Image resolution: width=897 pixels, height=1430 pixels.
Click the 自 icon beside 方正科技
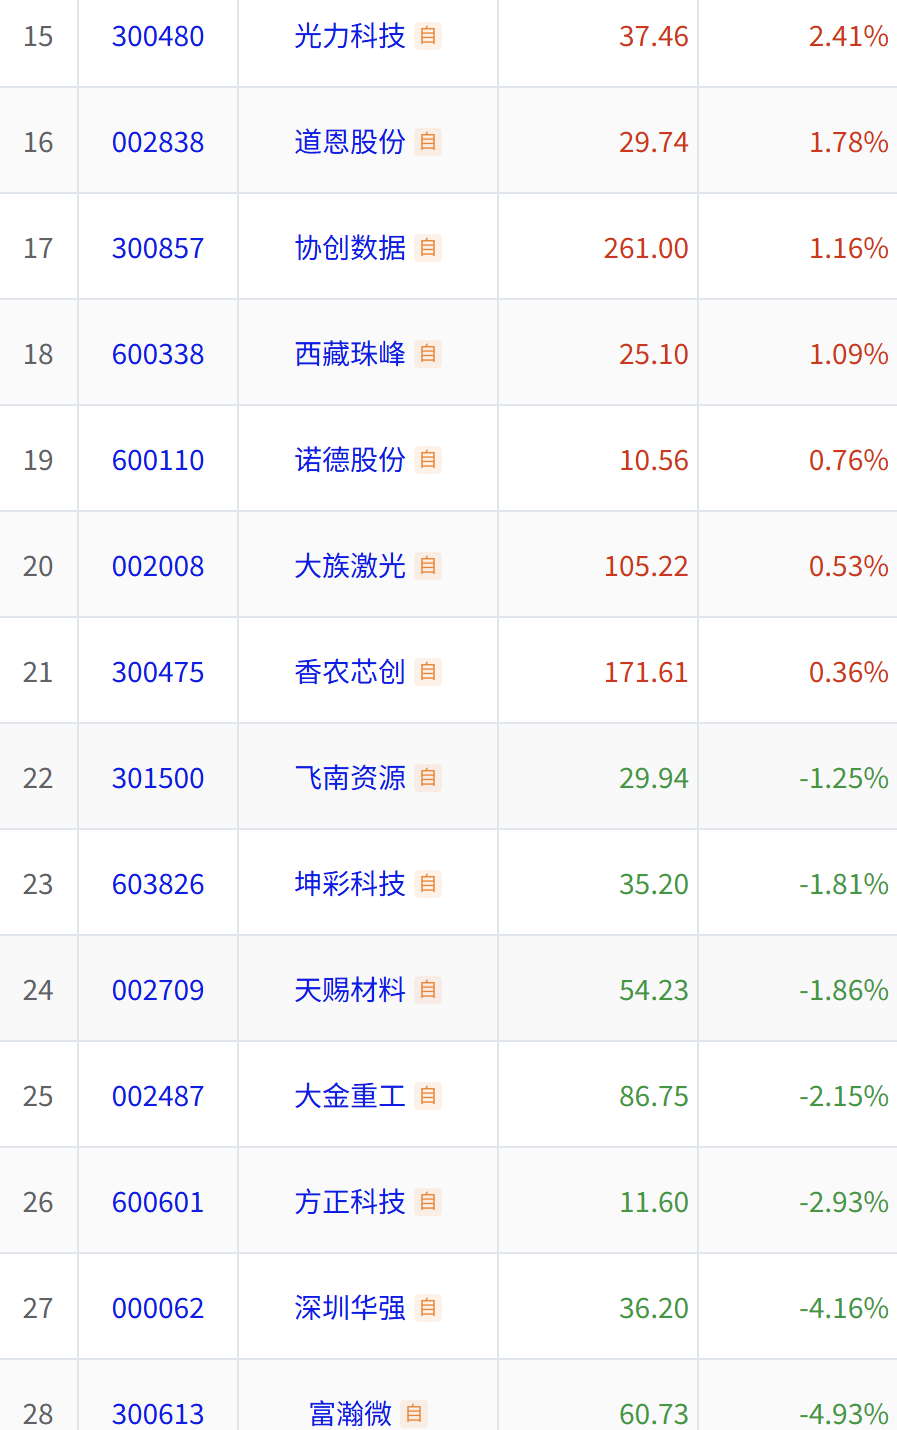tap(428, 1202)
